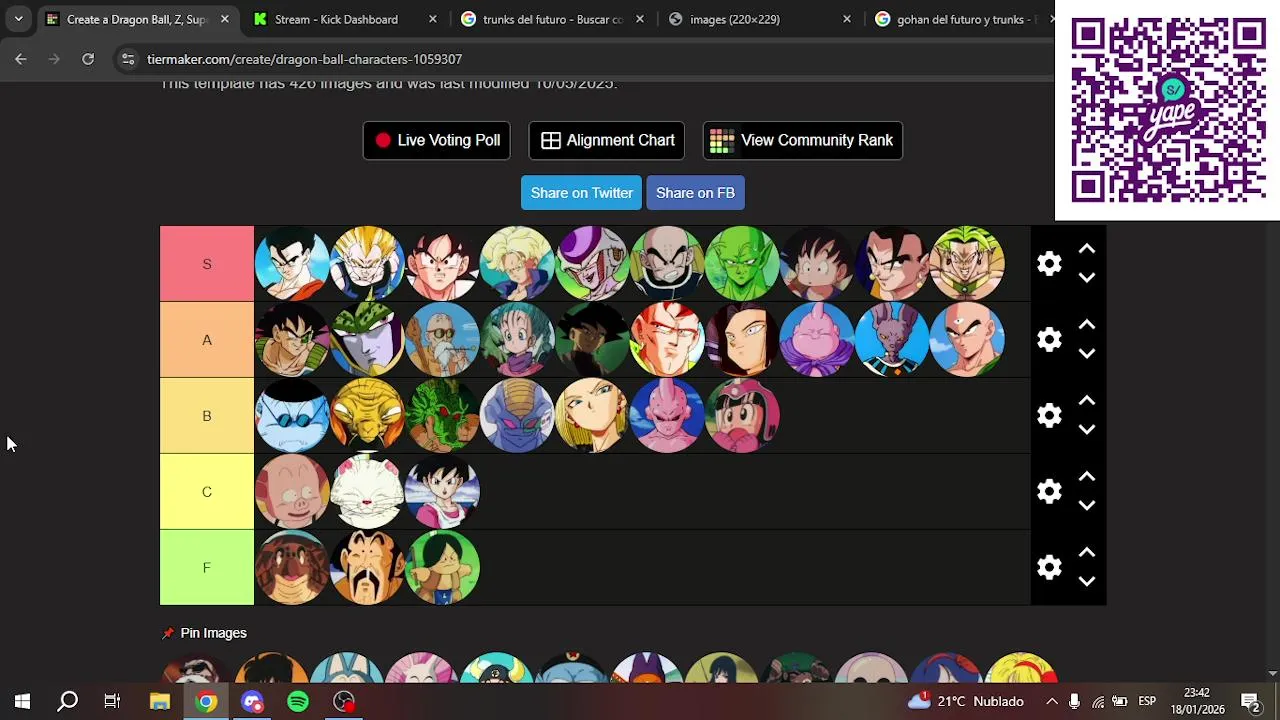1280x720 pixels.
Task: Open notification center icon
Action: (x=1250, y=702)
